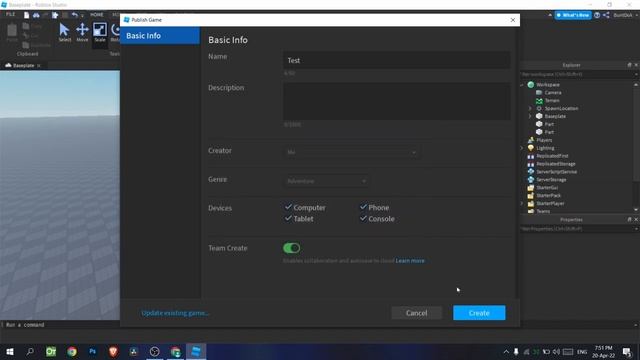Click the Name field containing Test
This screenshot has width=640, height=360.
pyautogui.click(x=396, y=60)
